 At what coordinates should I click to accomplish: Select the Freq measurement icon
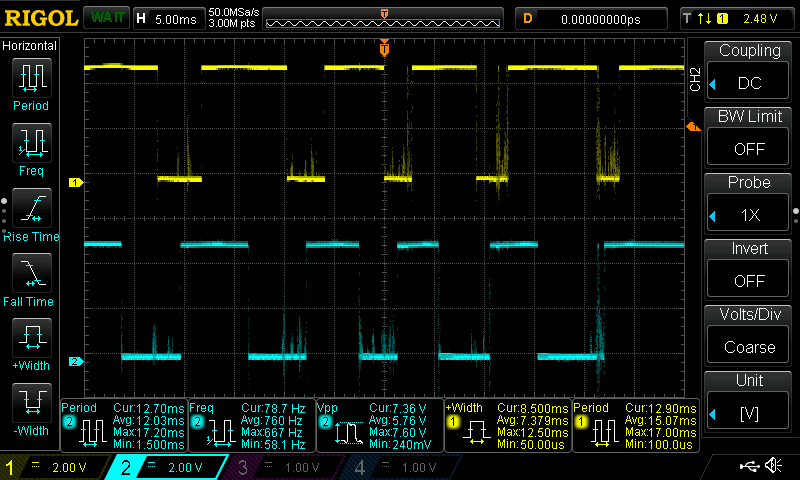tap(30, 144)
